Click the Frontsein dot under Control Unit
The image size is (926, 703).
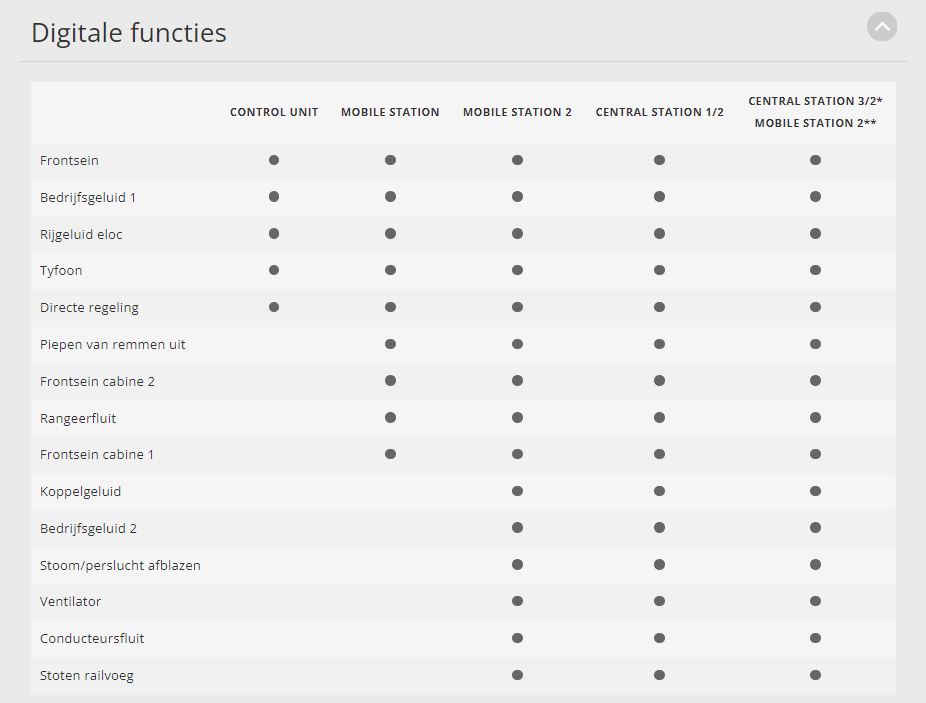pos(274,160)
